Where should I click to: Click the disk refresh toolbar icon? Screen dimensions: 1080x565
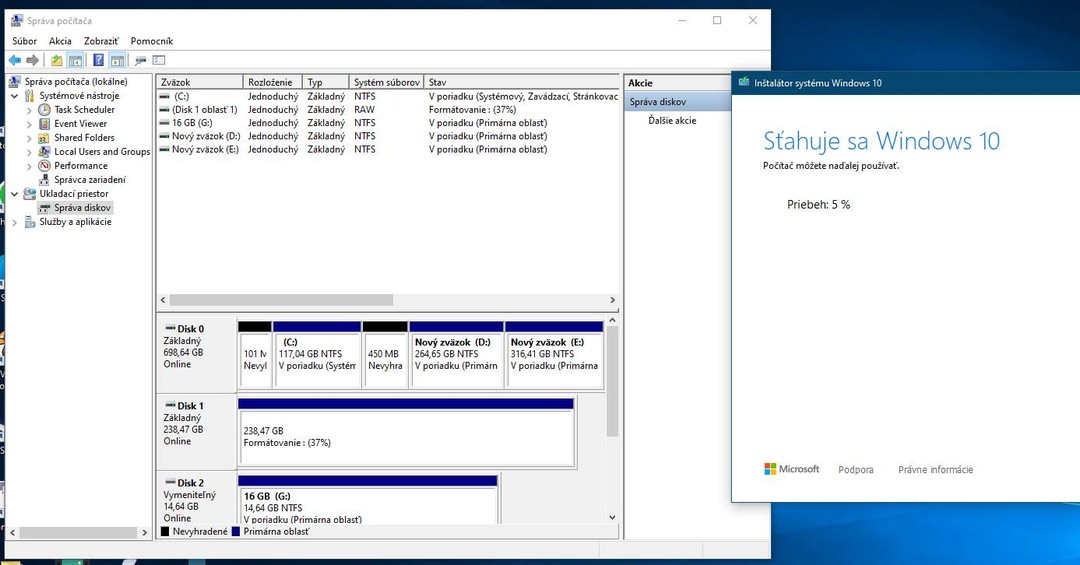pos(141,61)
